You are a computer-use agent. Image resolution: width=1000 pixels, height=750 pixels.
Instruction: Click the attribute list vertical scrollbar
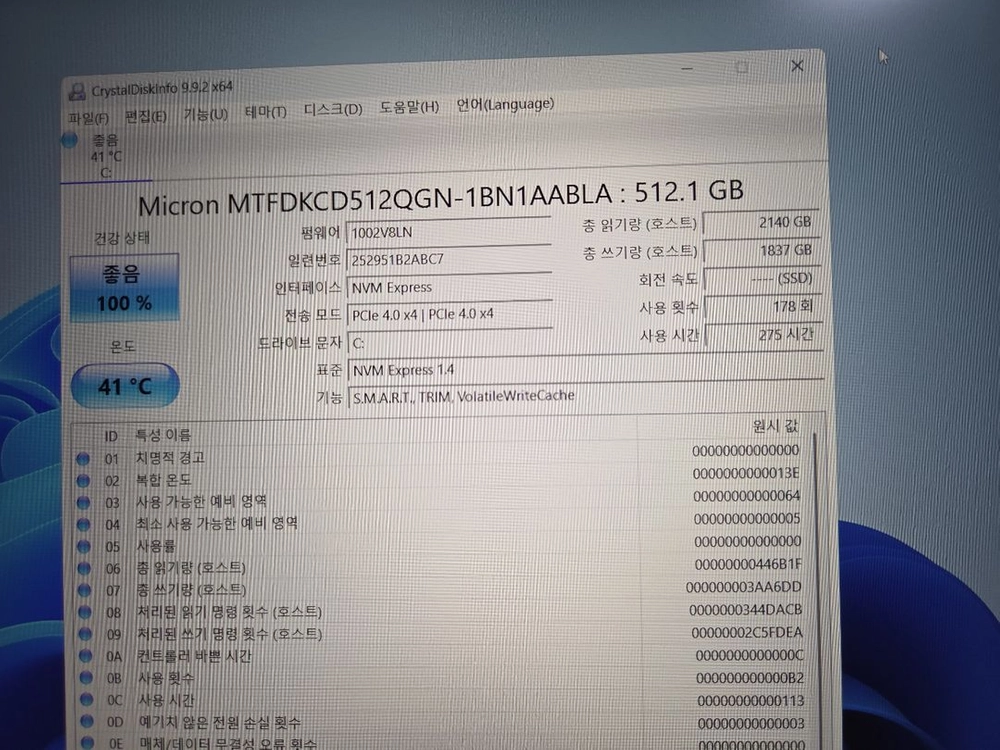[x=815, y=587]
